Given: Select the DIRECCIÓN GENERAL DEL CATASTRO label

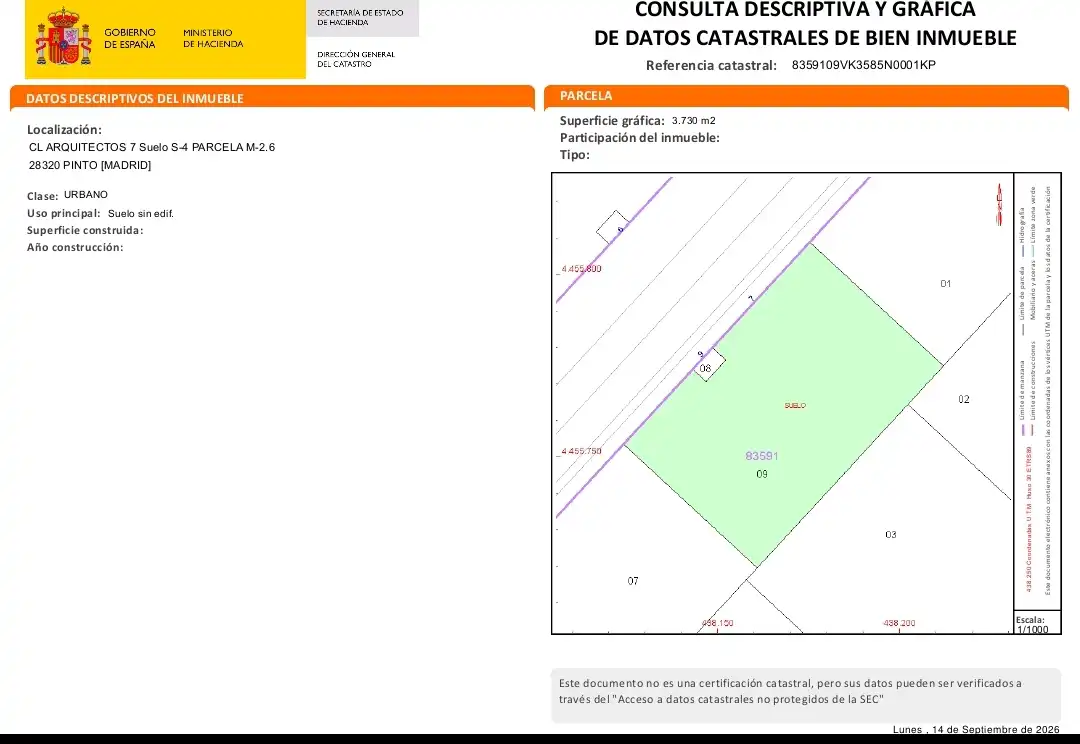Looking at the screenshot, I should tap(356, 59).
